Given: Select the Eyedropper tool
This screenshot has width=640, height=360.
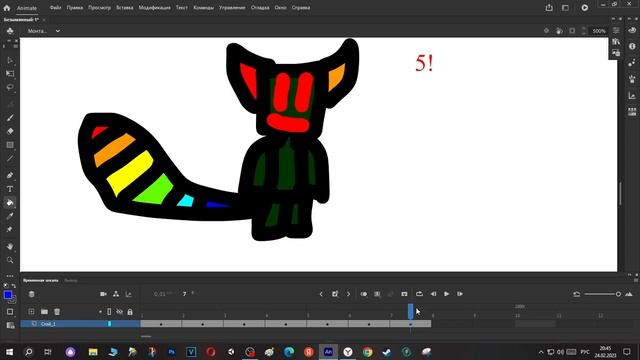Looking at the screenshot, I should coord(10,216).
